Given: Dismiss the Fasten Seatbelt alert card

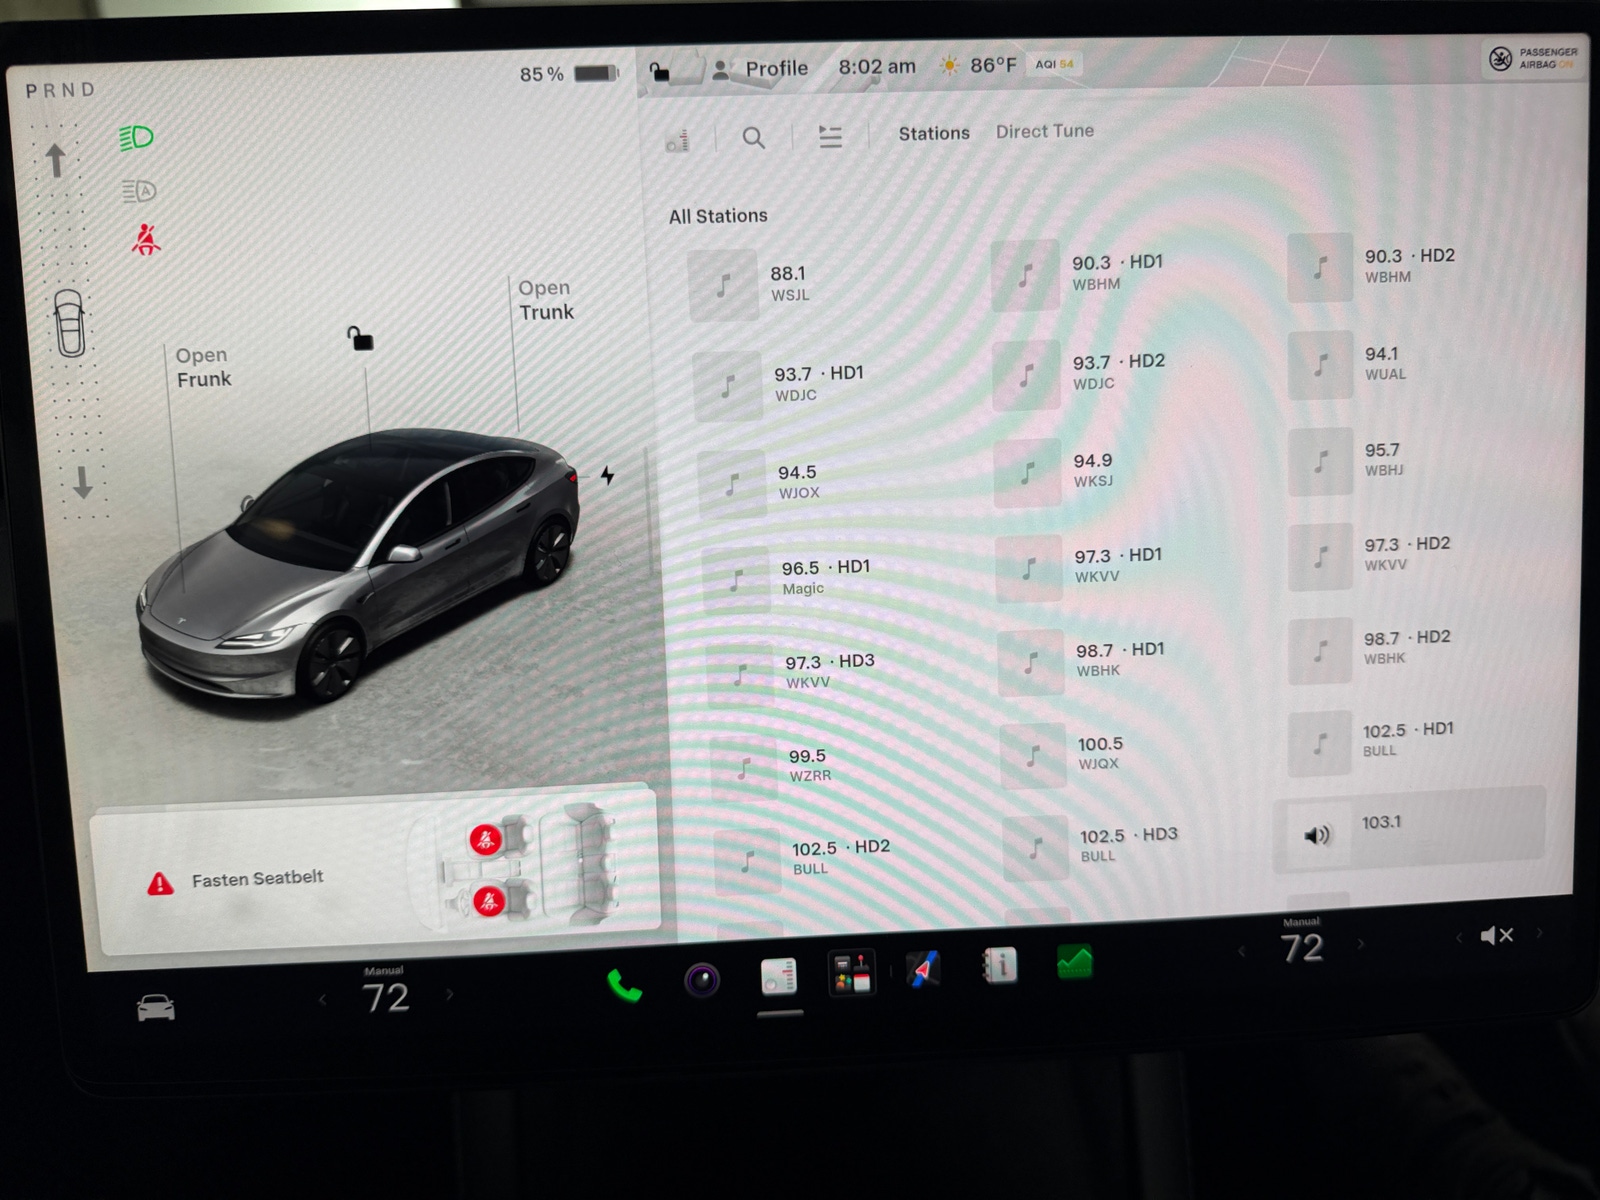Looking at the screenshot, I should tap(374, 871).
